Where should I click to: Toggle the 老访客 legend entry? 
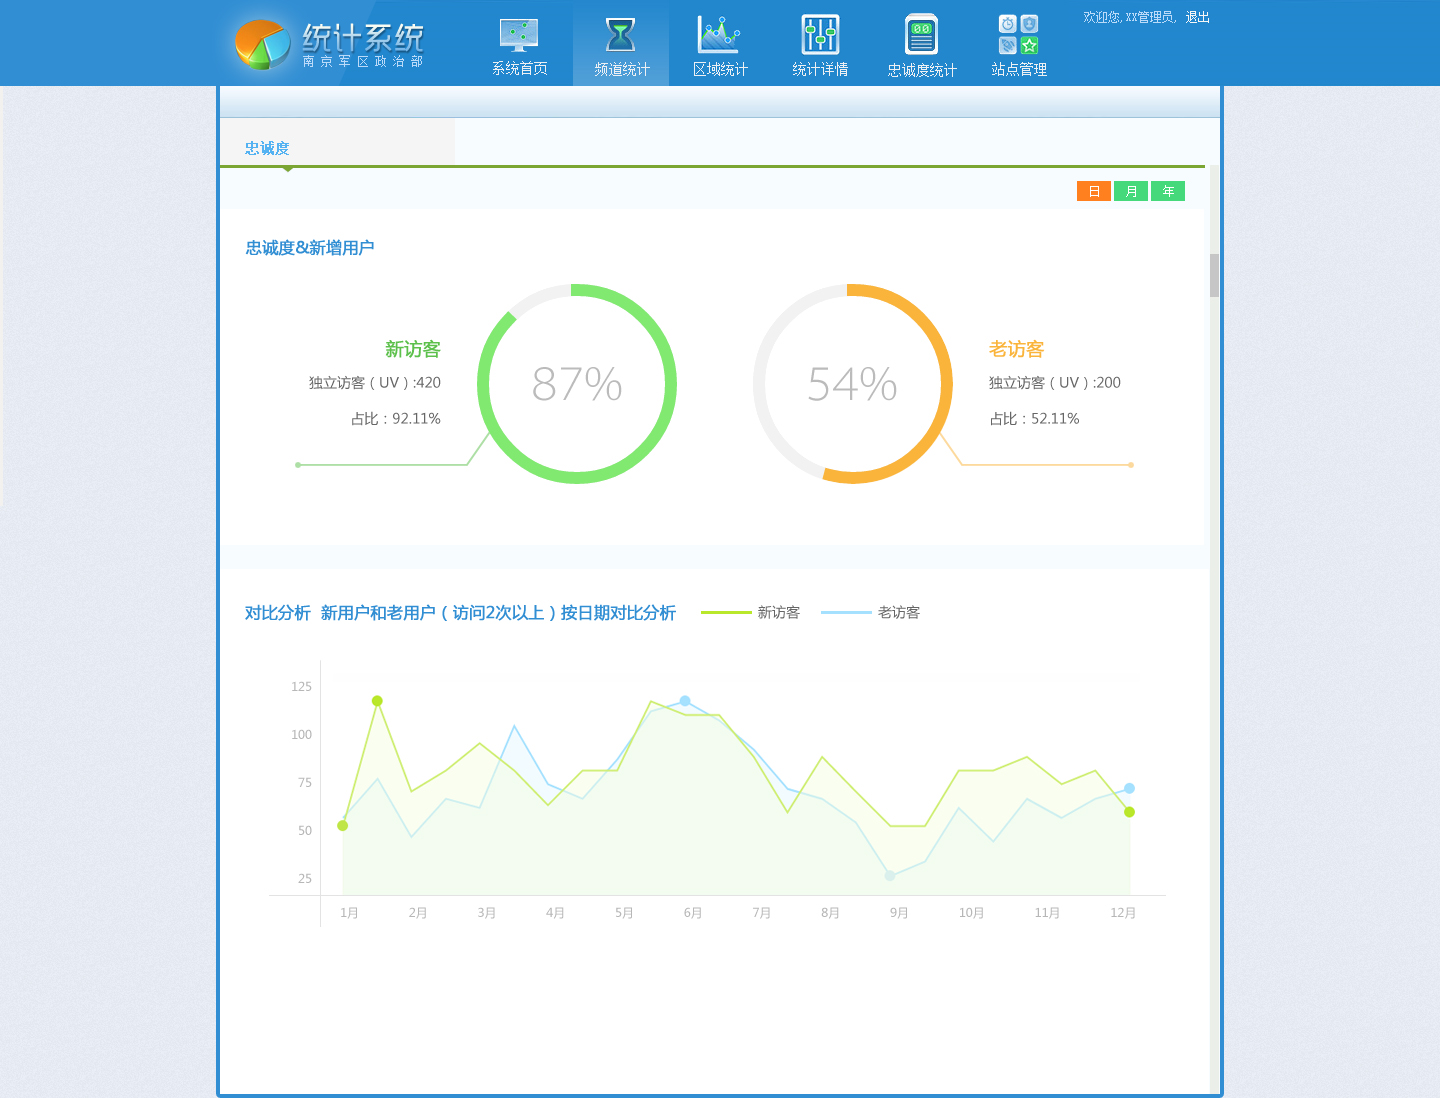click(871, 612)
